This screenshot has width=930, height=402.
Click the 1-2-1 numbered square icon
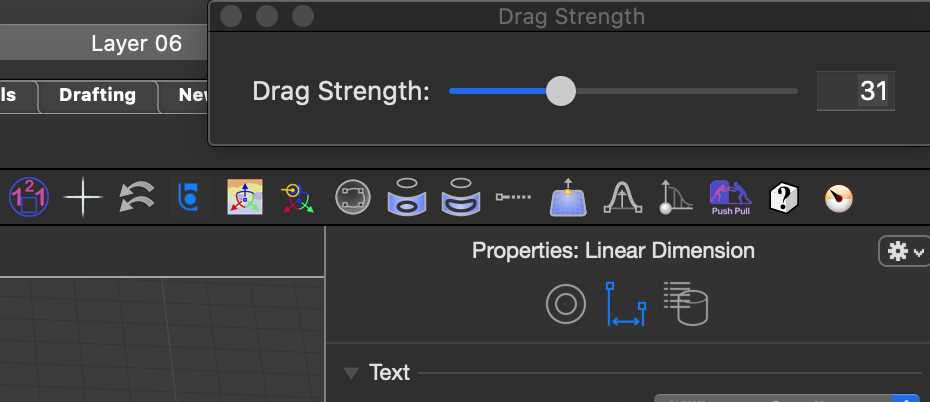(x=28, y=197)
